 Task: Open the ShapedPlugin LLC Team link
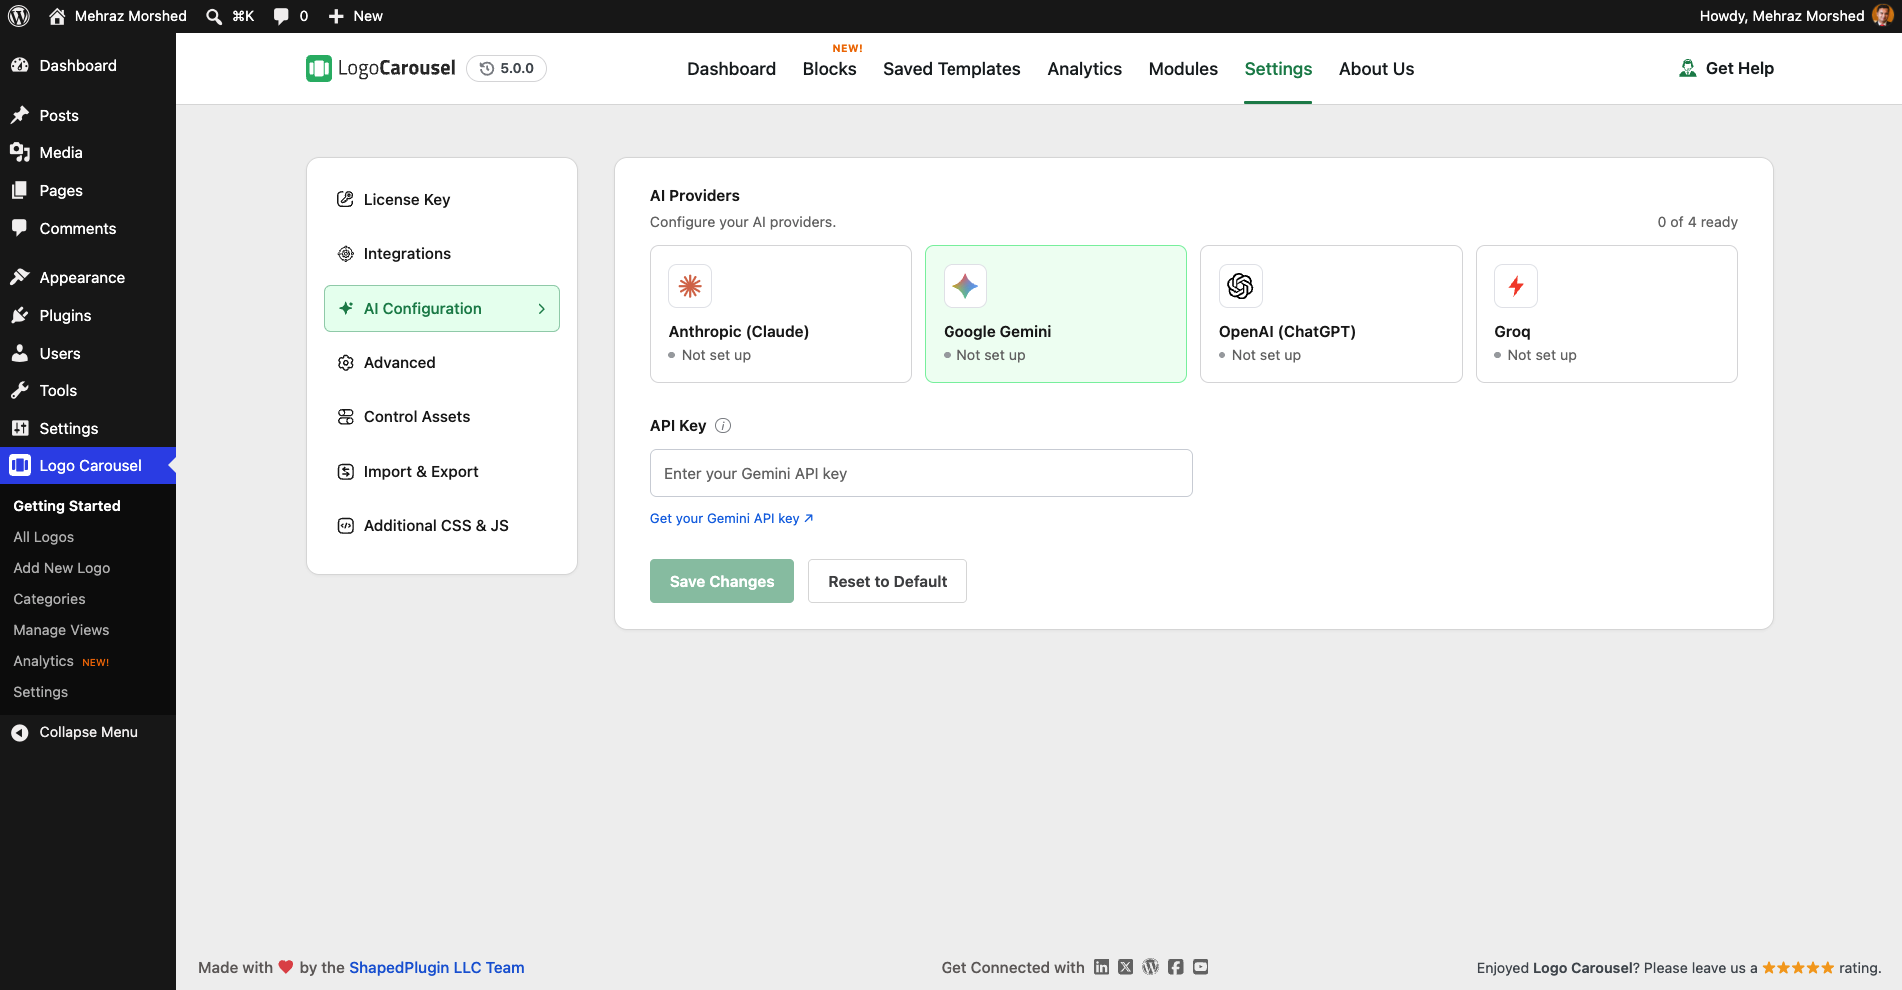(x=436, y=967)
